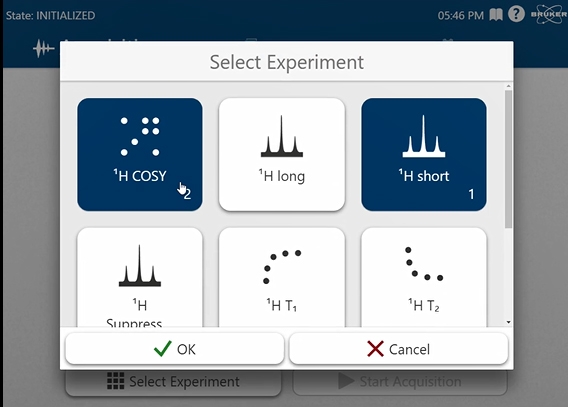Image resolution: width=568 pixels, height=407 pixels.
Task: Confirm the selection with OK
Action: (175, 349)
